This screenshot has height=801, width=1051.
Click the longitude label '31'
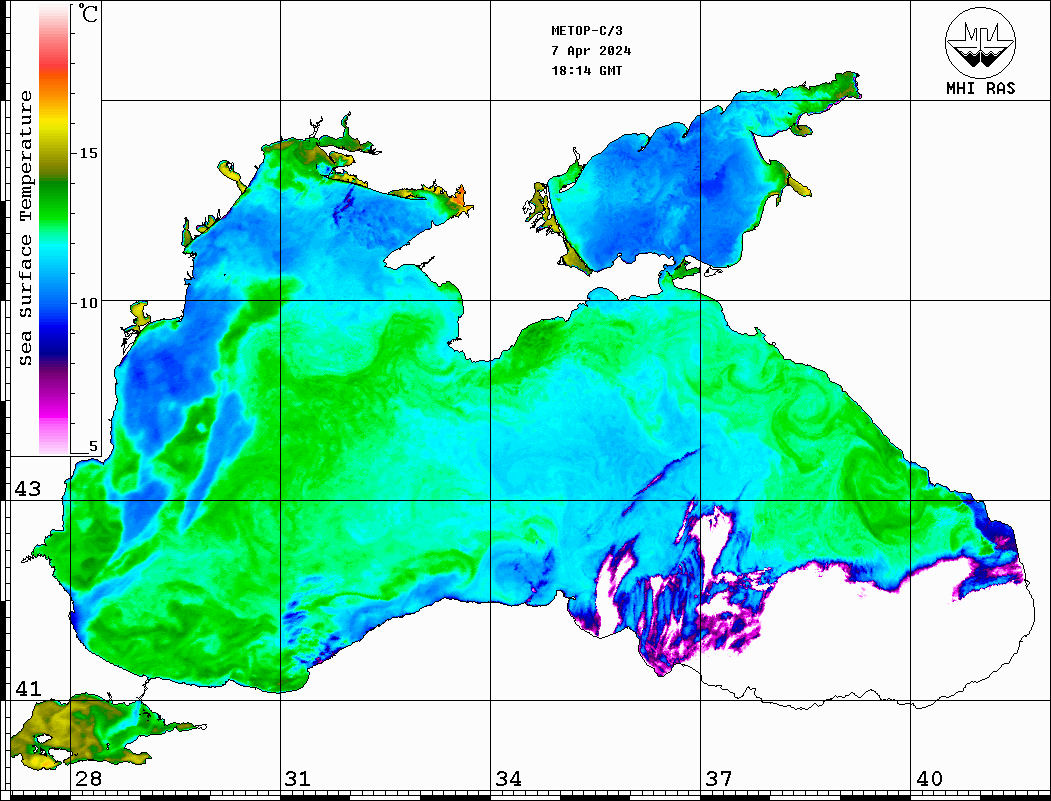[298, 779]
